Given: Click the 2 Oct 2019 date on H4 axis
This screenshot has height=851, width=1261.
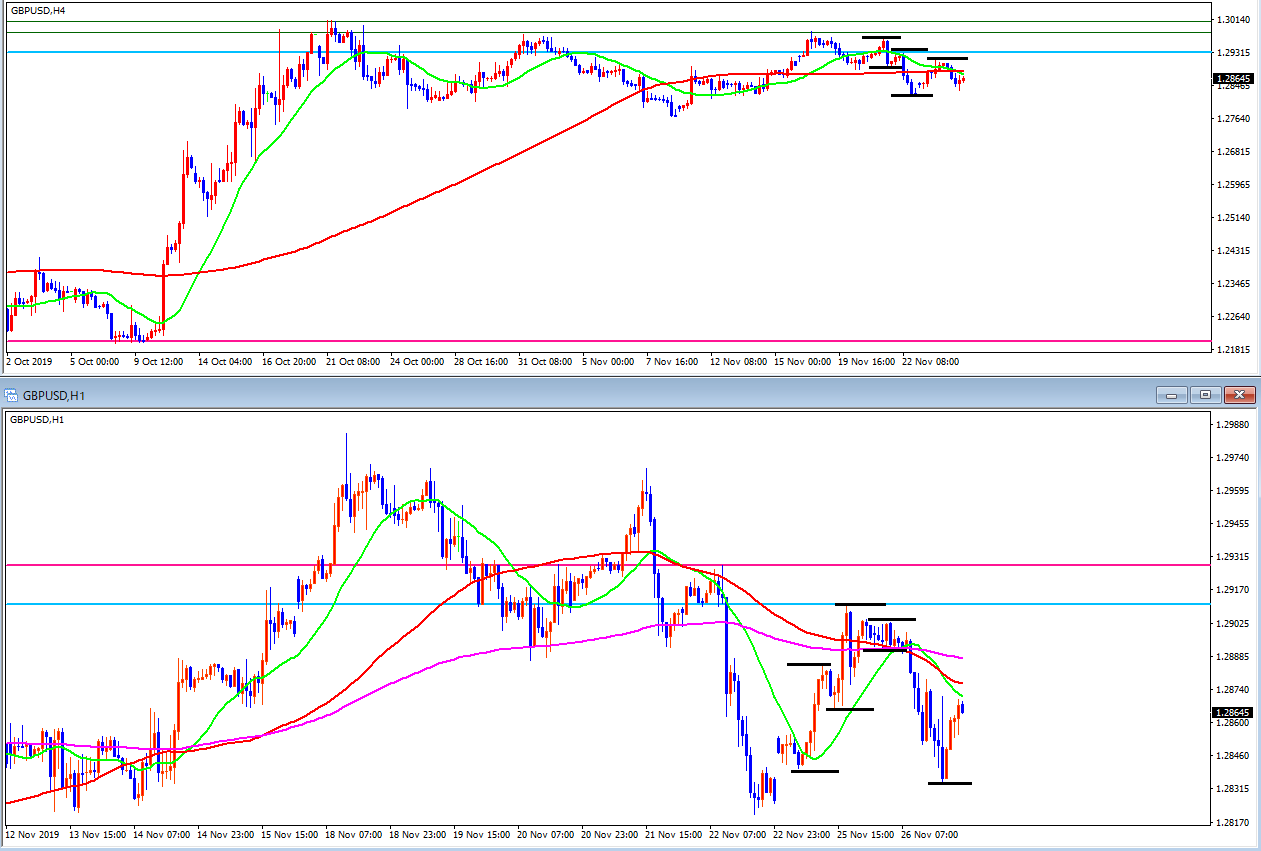Looking at the screenshot, I should [27, 362].
